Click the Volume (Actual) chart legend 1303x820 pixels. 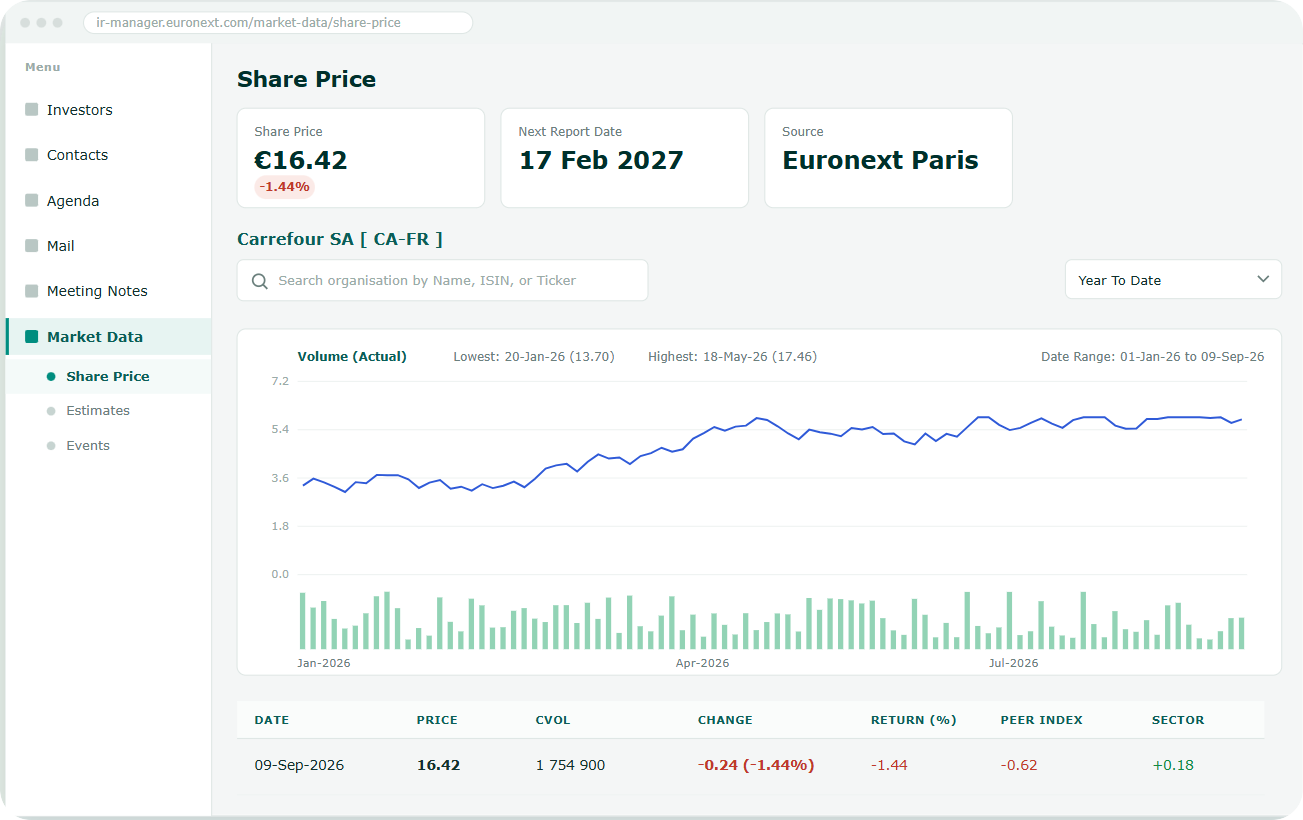click(352, 357)
